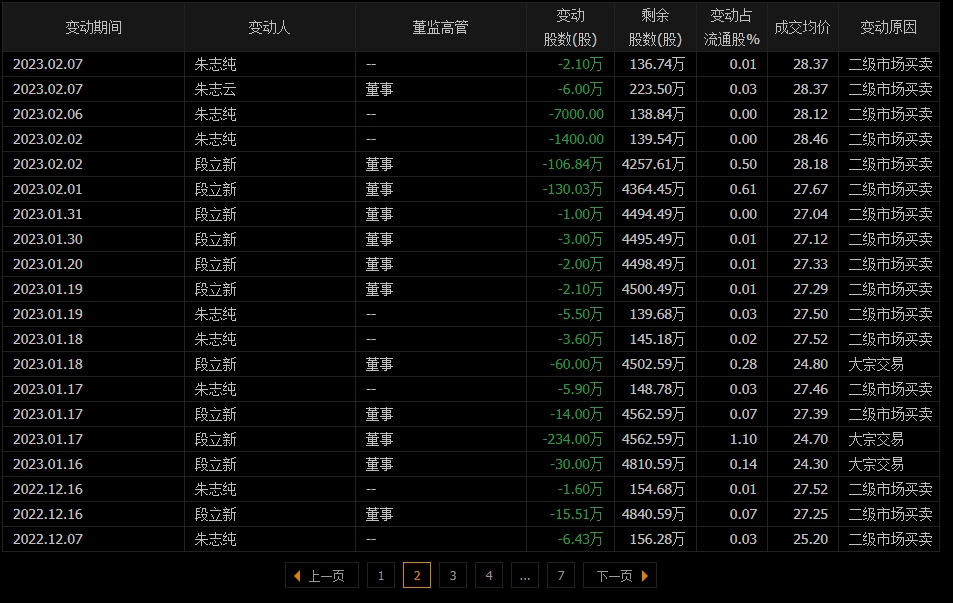Click 大宗交易 in the 24.80 price row

(x=876, y=364)
